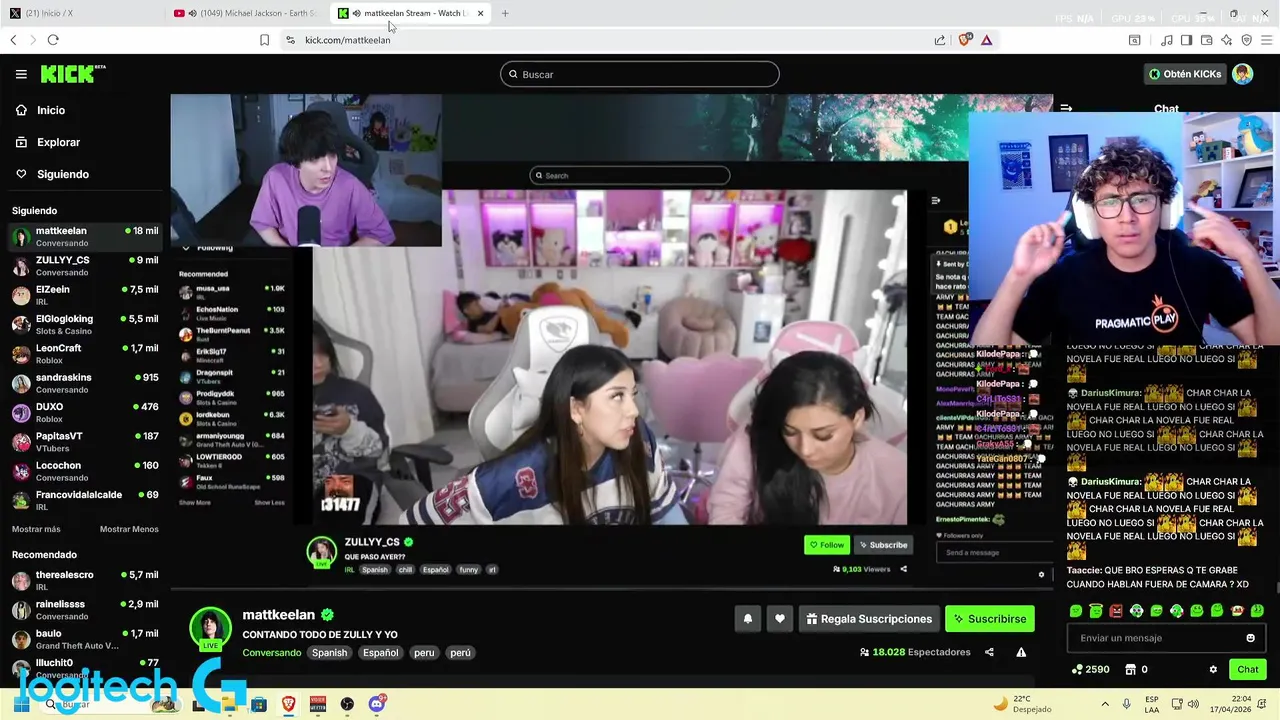The height and width of the screenshot is (720, 1280).
Task: Click Obtén KICKs button
Action: 1185,74
